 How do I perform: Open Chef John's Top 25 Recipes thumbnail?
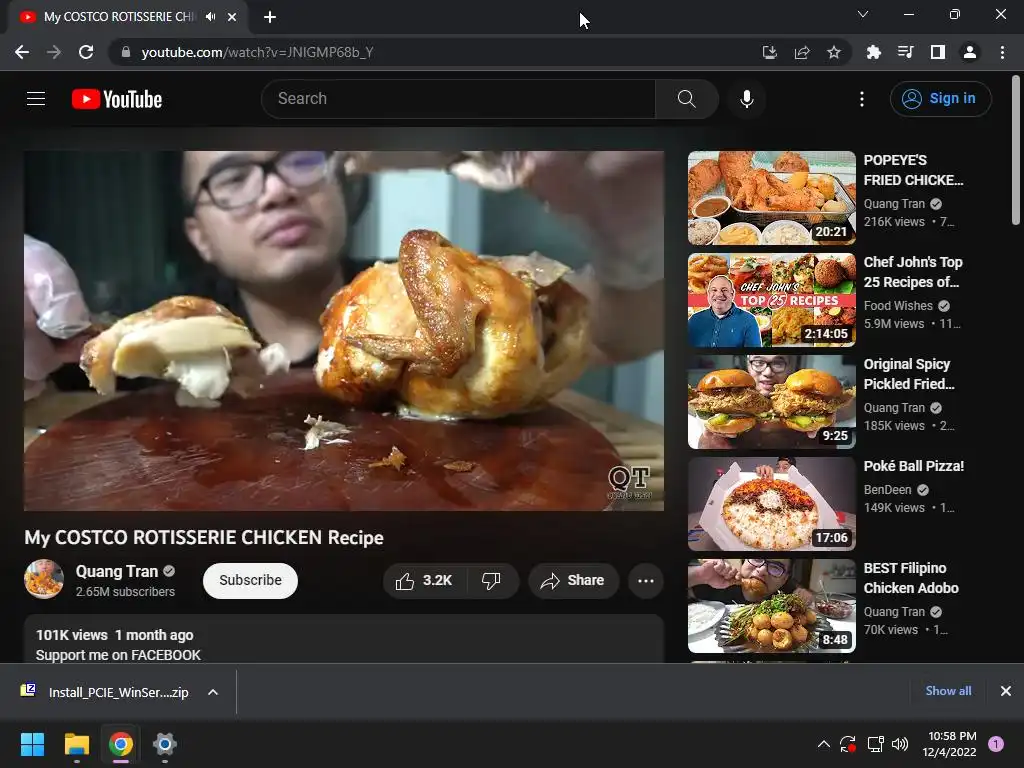[771, 300]
